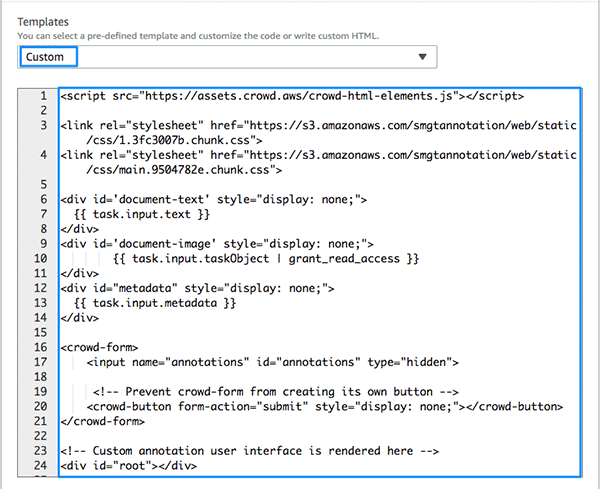Click the script src crowd-html-elements.js line
This screenshot has height=489, width=600.
[292, 96]
